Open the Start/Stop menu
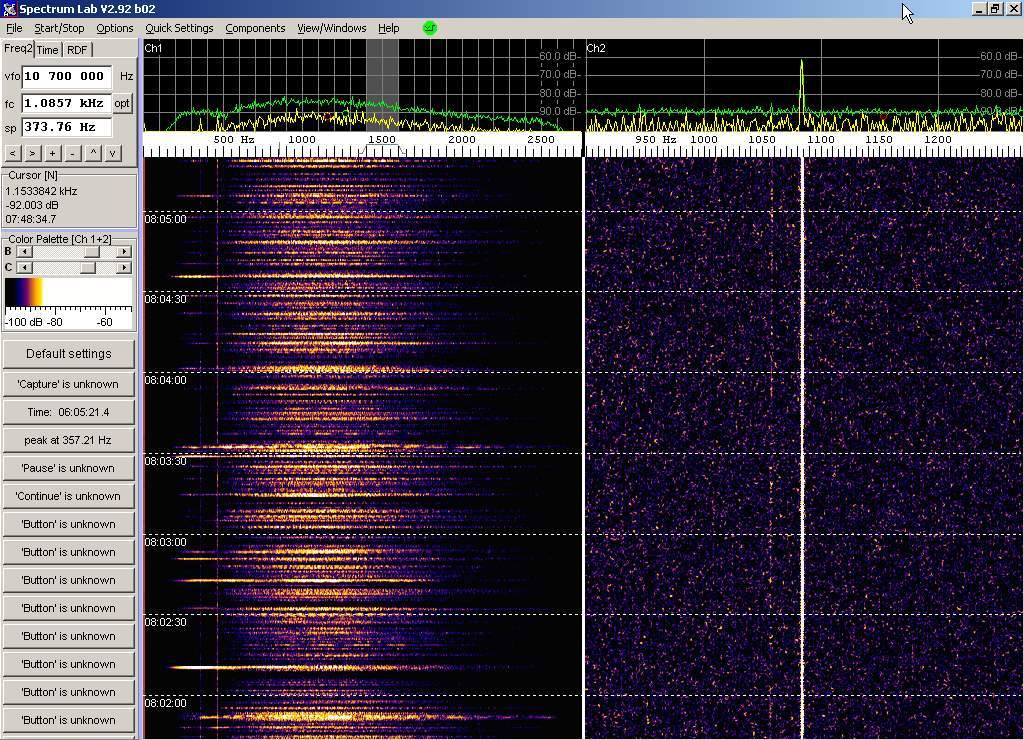This screenshot has height=740, width=1024. [x=59, y=28]
